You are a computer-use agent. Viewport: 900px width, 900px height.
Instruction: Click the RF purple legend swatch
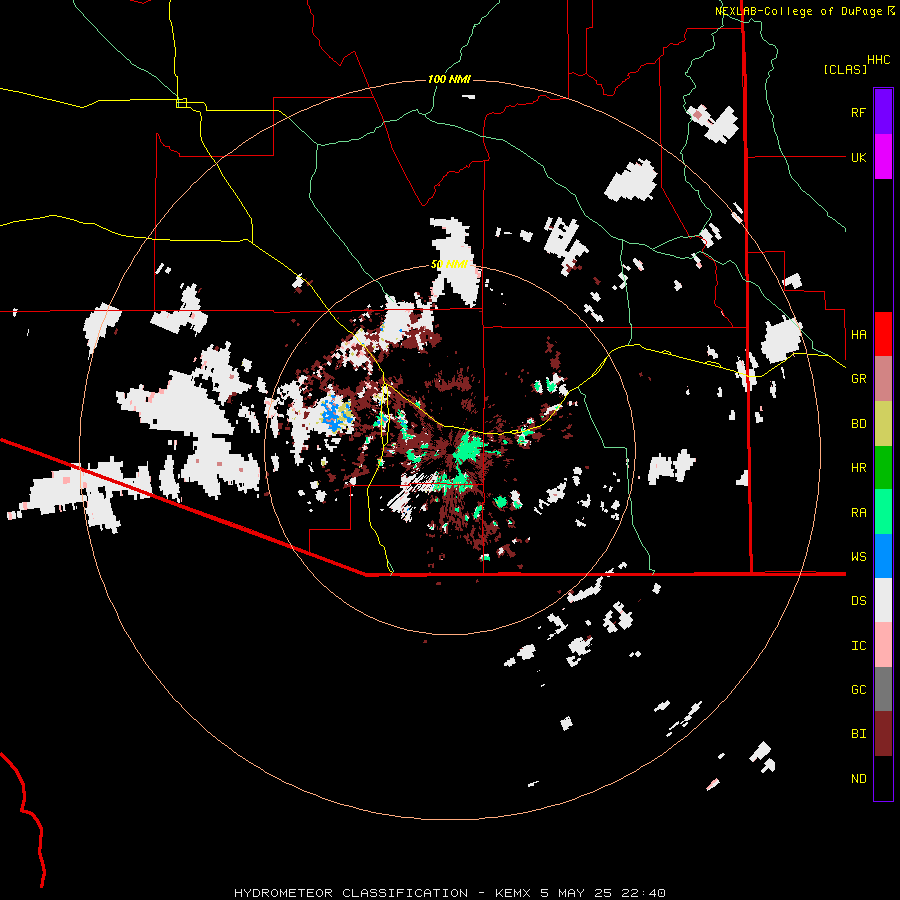coord(883,112)
